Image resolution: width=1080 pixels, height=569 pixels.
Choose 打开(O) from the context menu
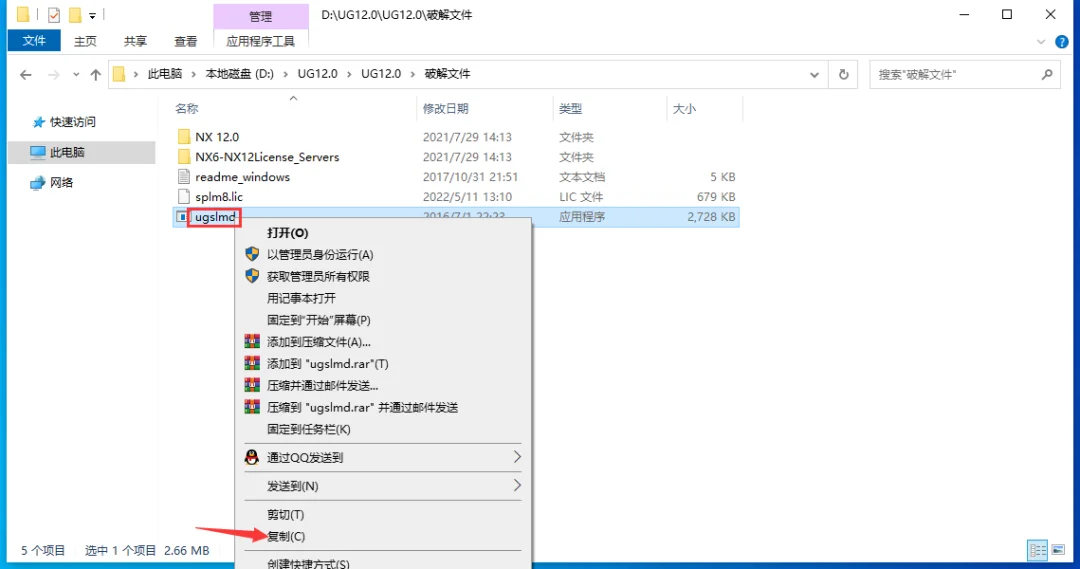point(287,233)
